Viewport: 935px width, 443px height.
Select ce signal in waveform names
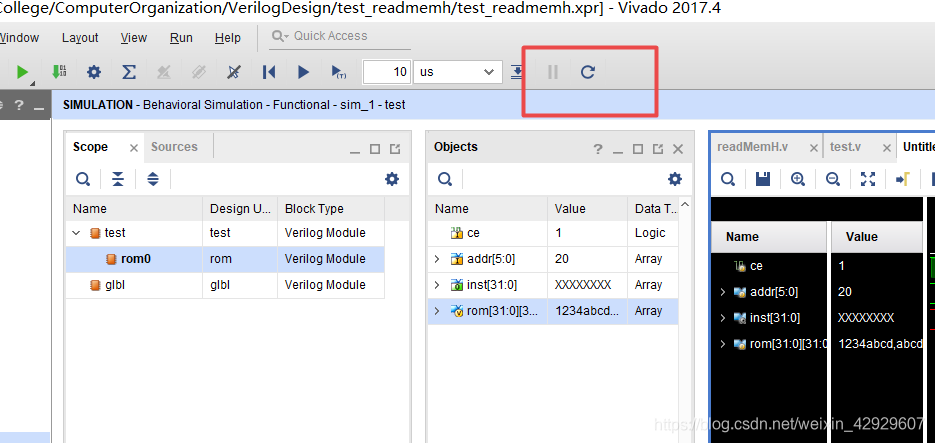point(756,266)
